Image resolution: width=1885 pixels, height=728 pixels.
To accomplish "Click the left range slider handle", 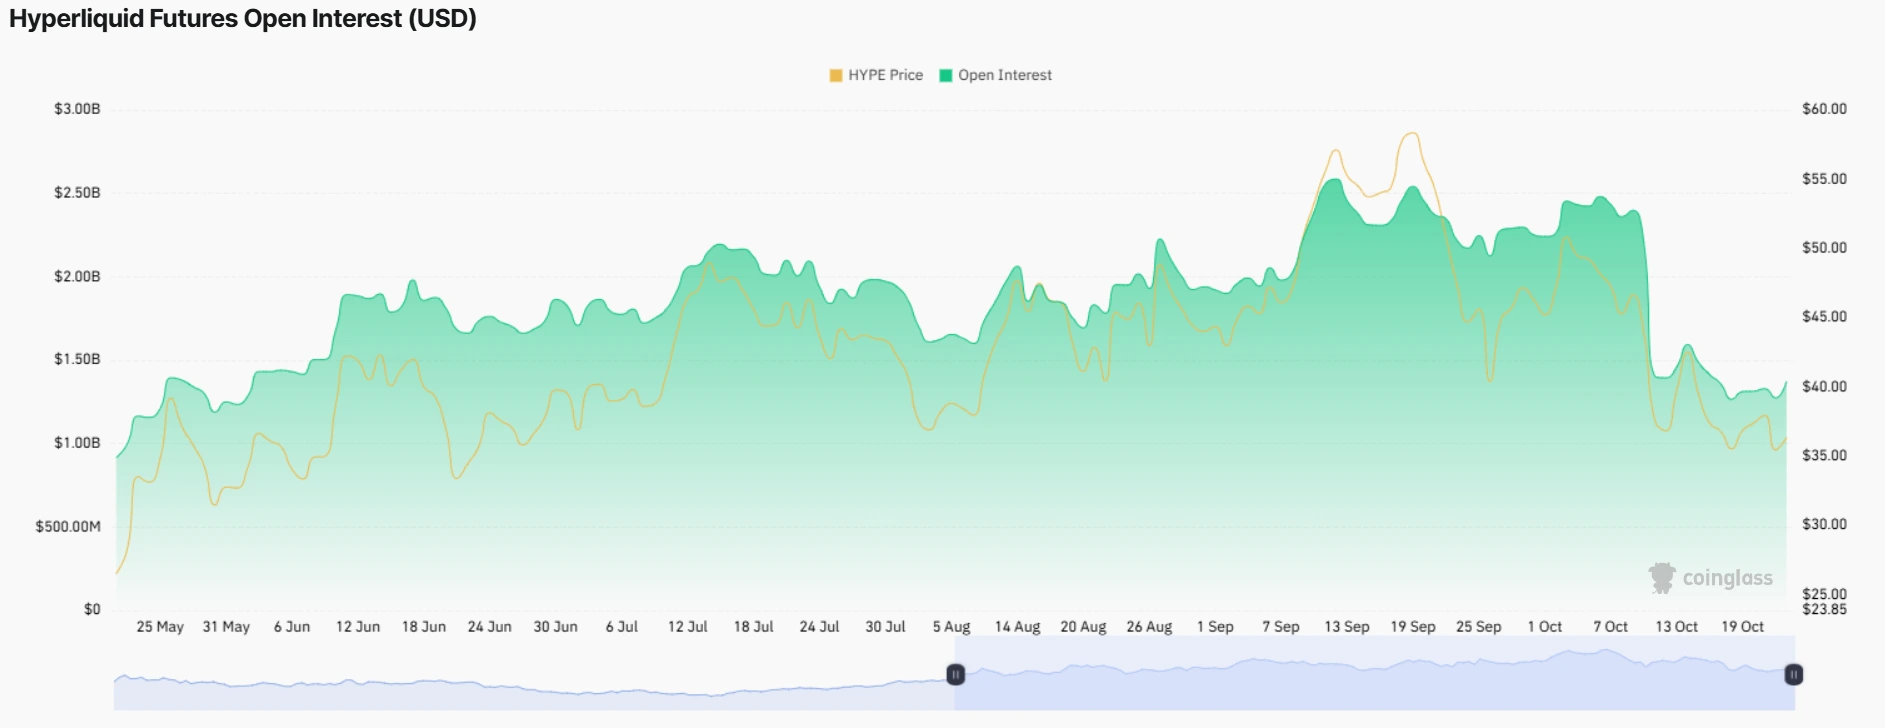I will (x=956, y=675).
